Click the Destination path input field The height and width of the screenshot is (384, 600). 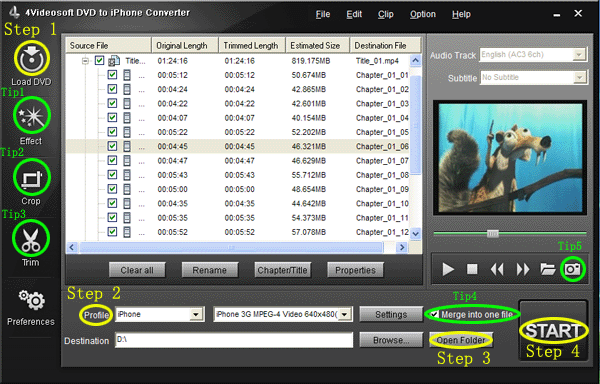(234, 340)
